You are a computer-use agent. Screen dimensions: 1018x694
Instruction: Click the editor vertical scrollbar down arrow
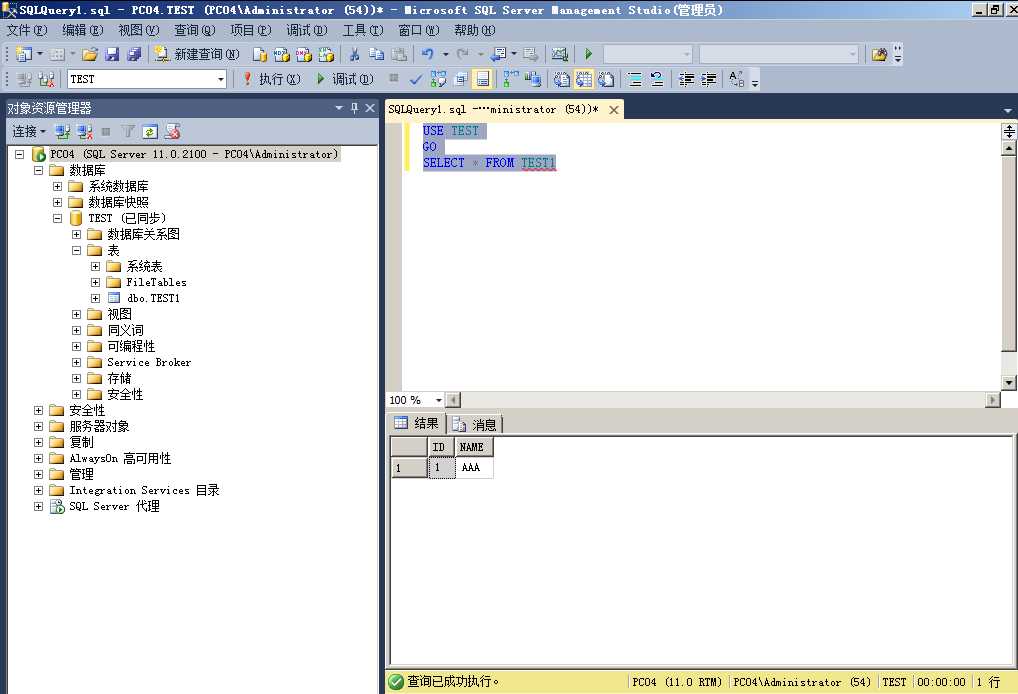(1009, 383)
